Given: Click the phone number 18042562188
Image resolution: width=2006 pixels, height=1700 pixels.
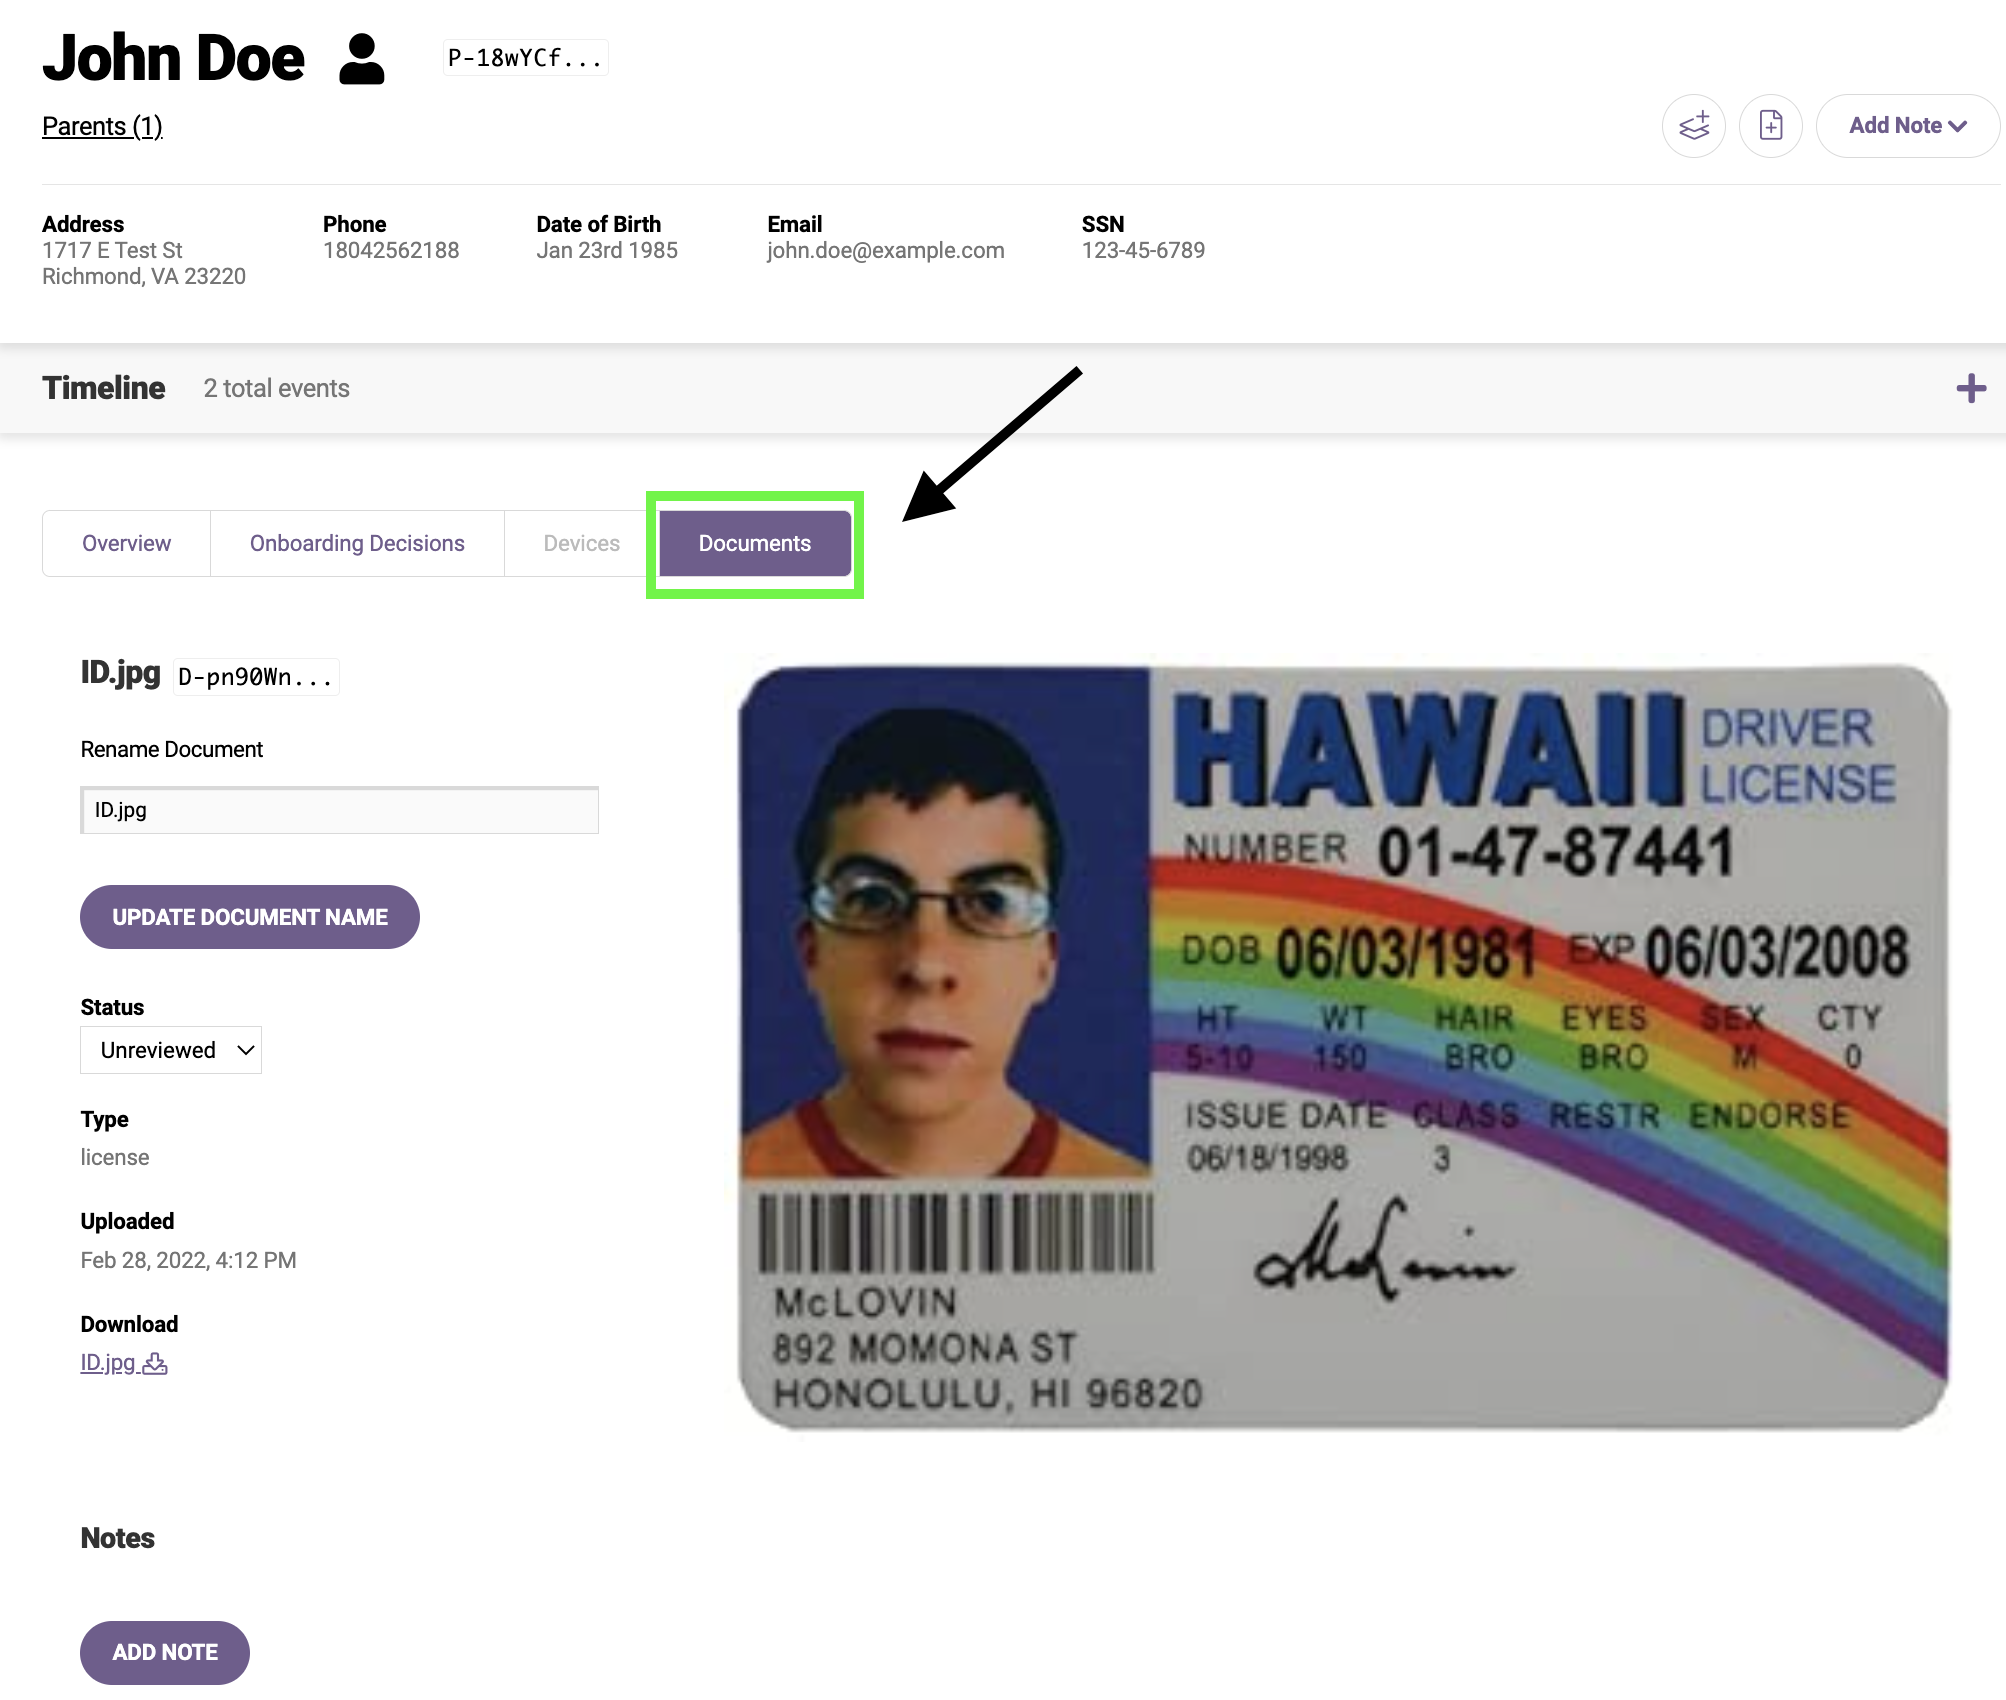Looking at the screenshot, I should click(x=391, y=250).
